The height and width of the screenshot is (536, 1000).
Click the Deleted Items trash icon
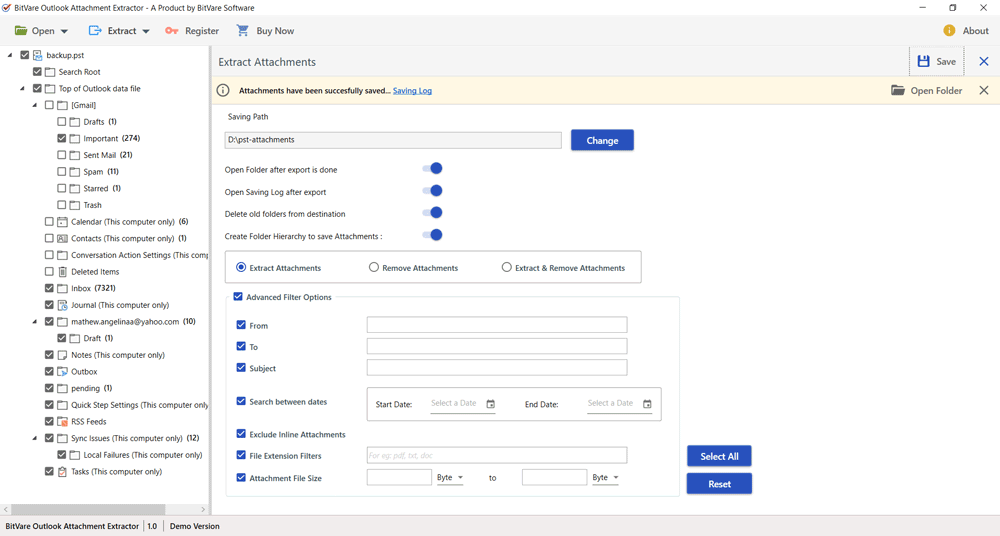(62, 272)
